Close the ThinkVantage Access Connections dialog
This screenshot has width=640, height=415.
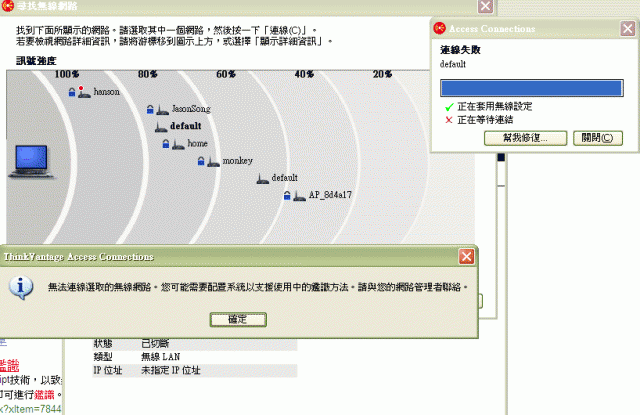466,257
